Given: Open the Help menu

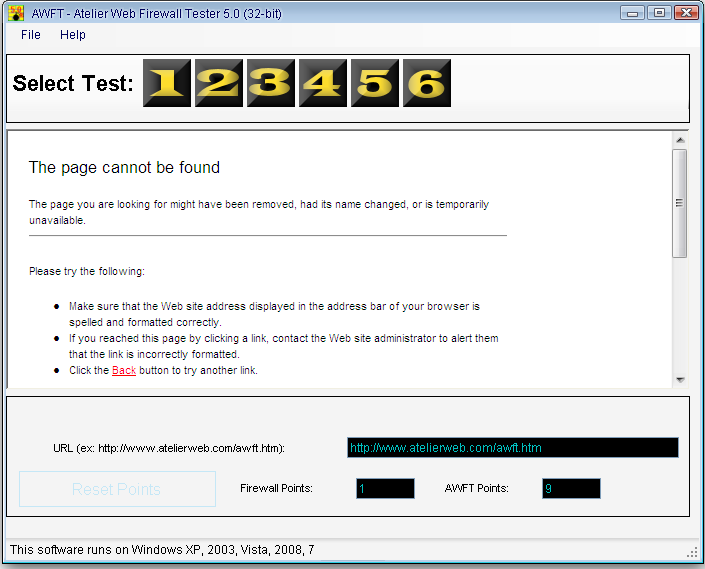Looking at the screenshot, I should coord(73,35).
